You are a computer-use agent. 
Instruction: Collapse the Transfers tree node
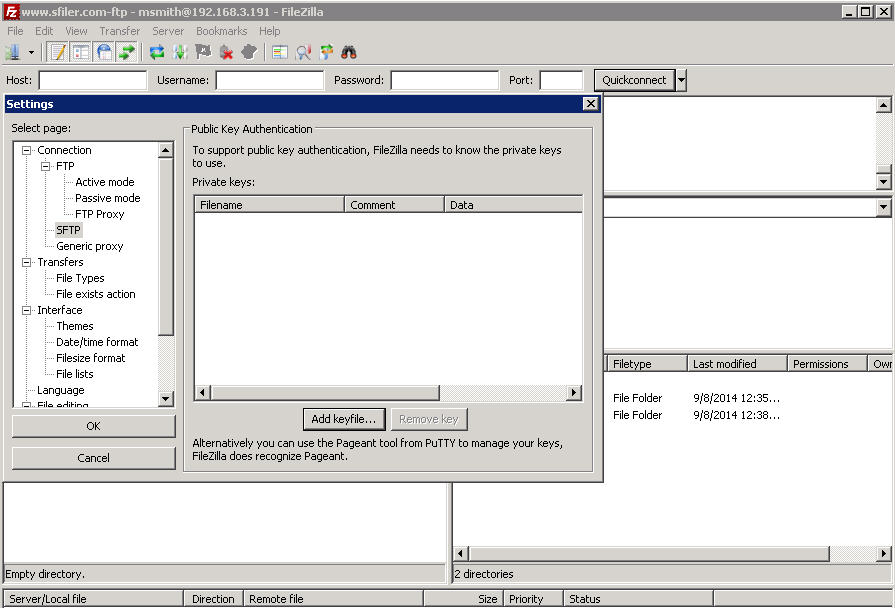26,262
